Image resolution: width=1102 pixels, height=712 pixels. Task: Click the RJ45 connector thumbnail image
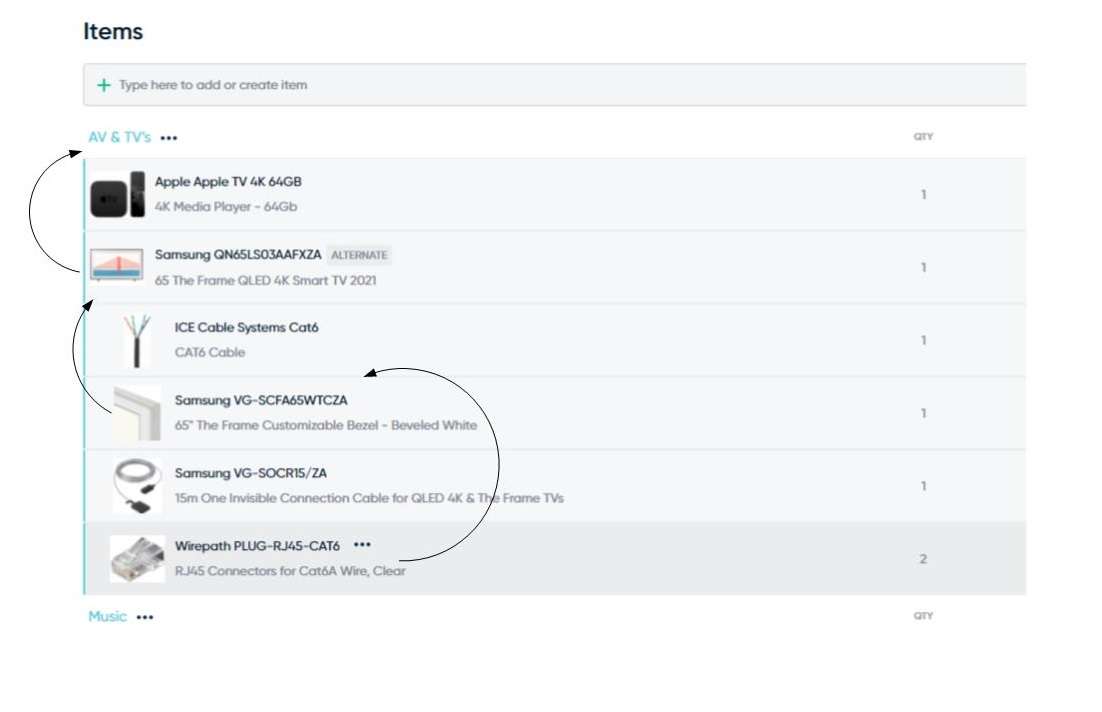point(137,559)
